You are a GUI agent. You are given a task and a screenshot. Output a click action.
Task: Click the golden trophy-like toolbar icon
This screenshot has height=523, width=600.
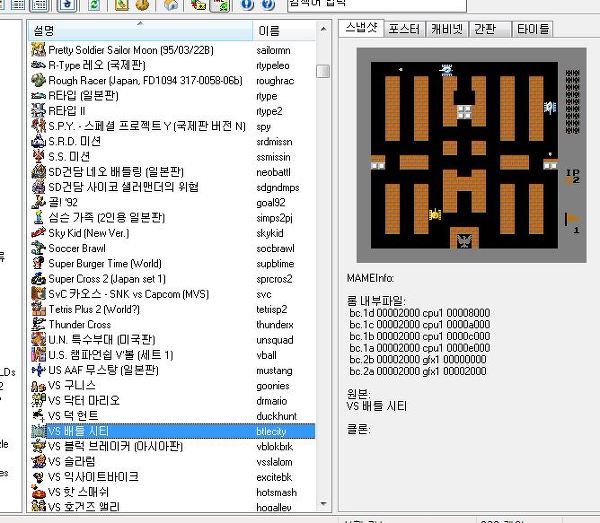142,5
